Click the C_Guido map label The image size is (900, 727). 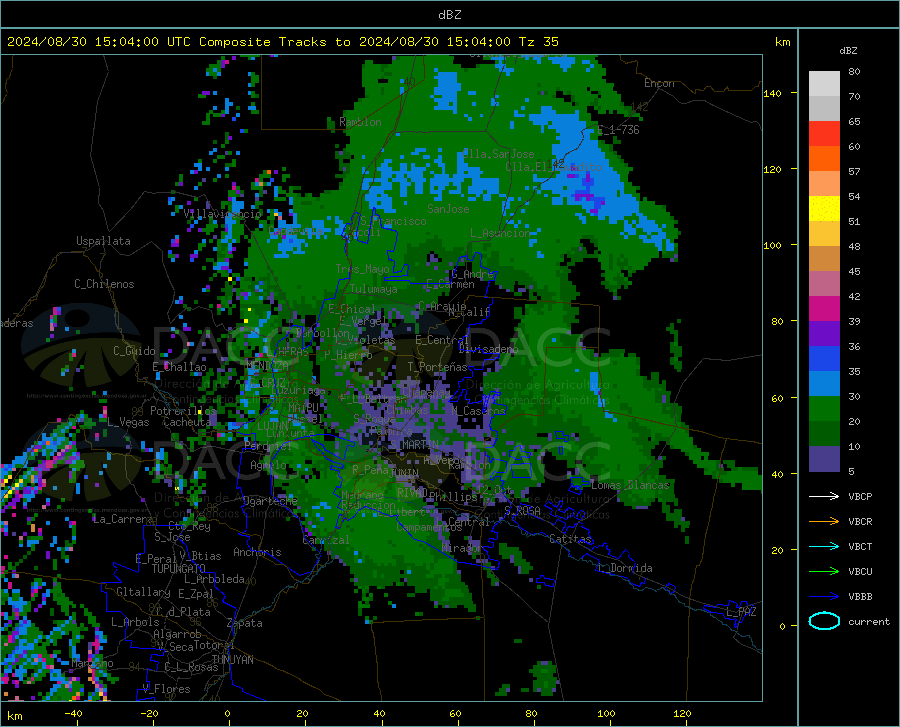[x=134, y=351]
